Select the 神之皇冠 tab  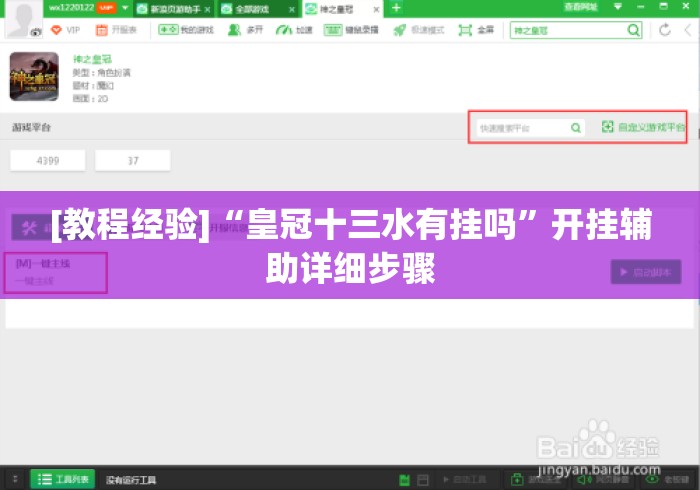click(343, 9)
